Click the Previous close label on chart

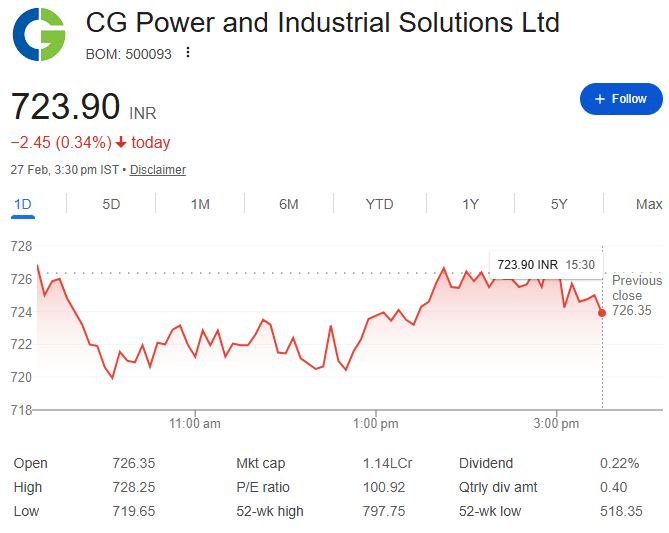tap(637, 288)
